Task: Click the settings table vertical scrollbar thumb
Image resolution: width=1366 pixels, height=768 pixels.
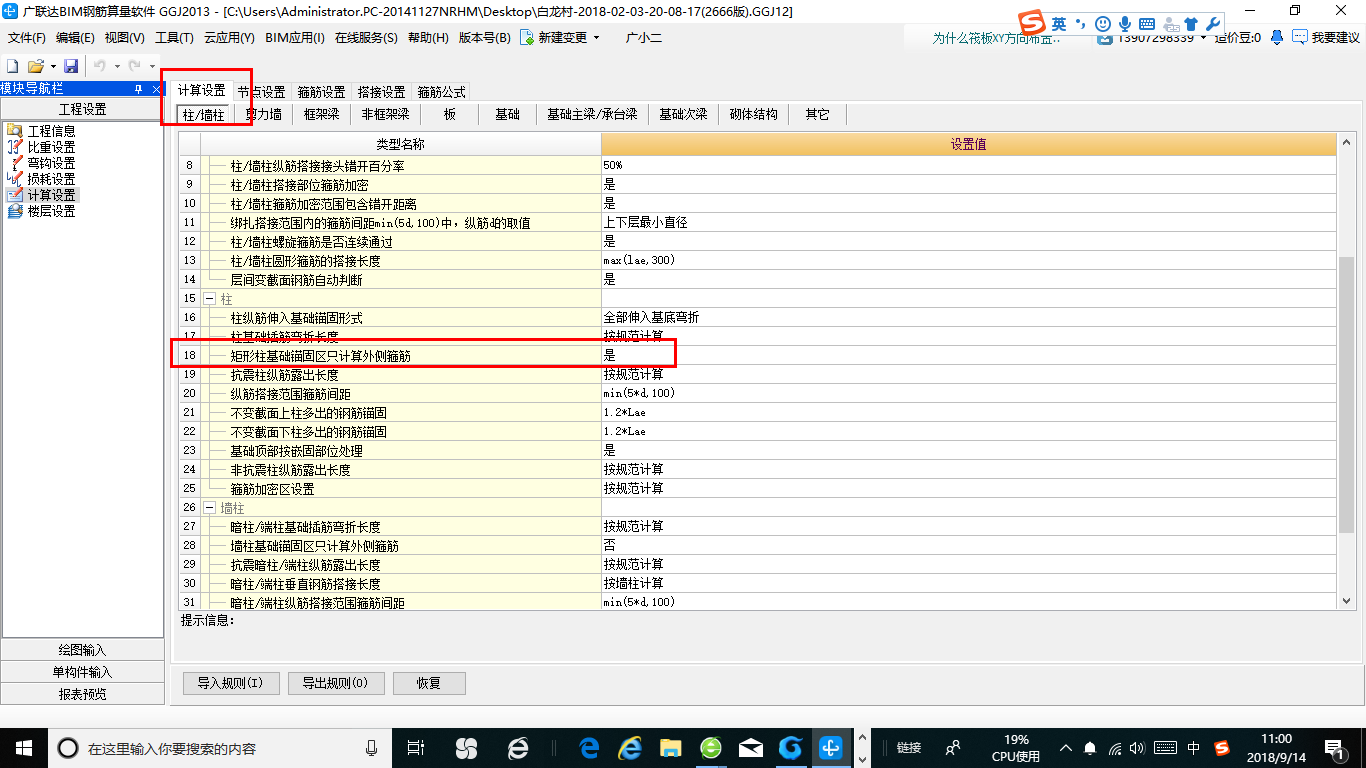Action: pyautogui.click(x=1347, y=394)
